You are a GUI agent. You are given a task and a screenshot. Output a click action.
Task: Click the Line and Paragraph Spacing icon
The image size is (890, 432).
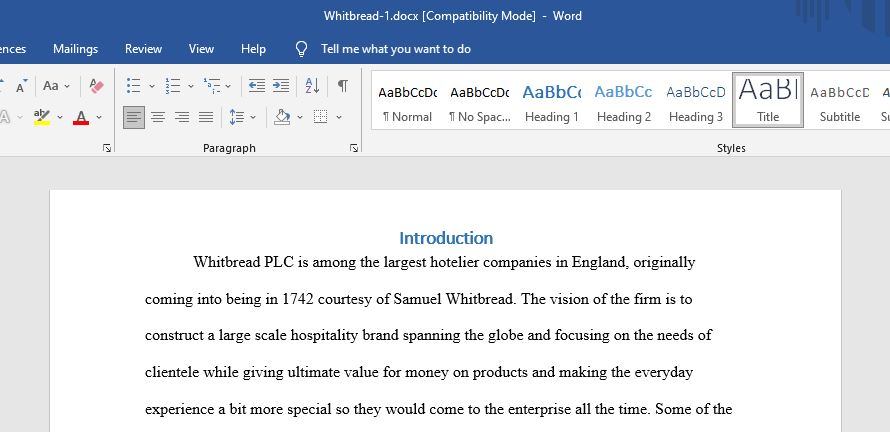pyautogui.click(x=236, y=118)
